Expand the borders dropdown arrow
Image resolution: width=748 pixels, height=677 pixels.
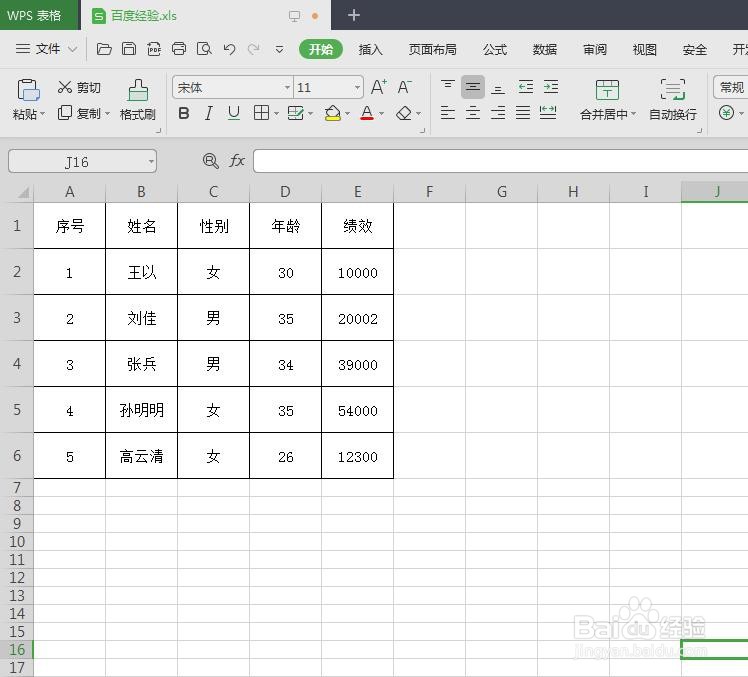pyautogui.click(x=276, y=114)
